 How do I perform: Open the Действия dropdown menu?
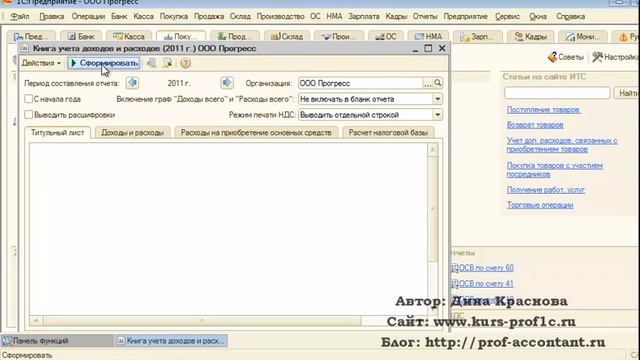(x=41, y=63)
